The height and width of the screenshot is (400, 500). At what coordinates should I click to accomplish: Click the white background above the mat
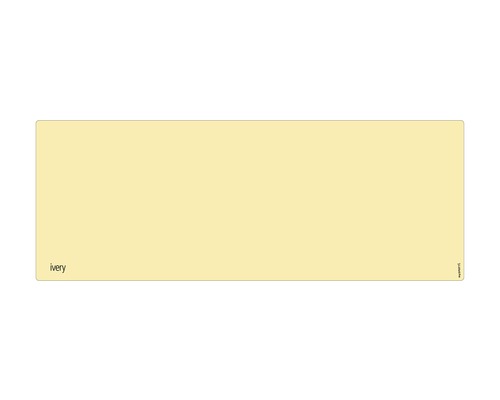[x=250, y=60]
